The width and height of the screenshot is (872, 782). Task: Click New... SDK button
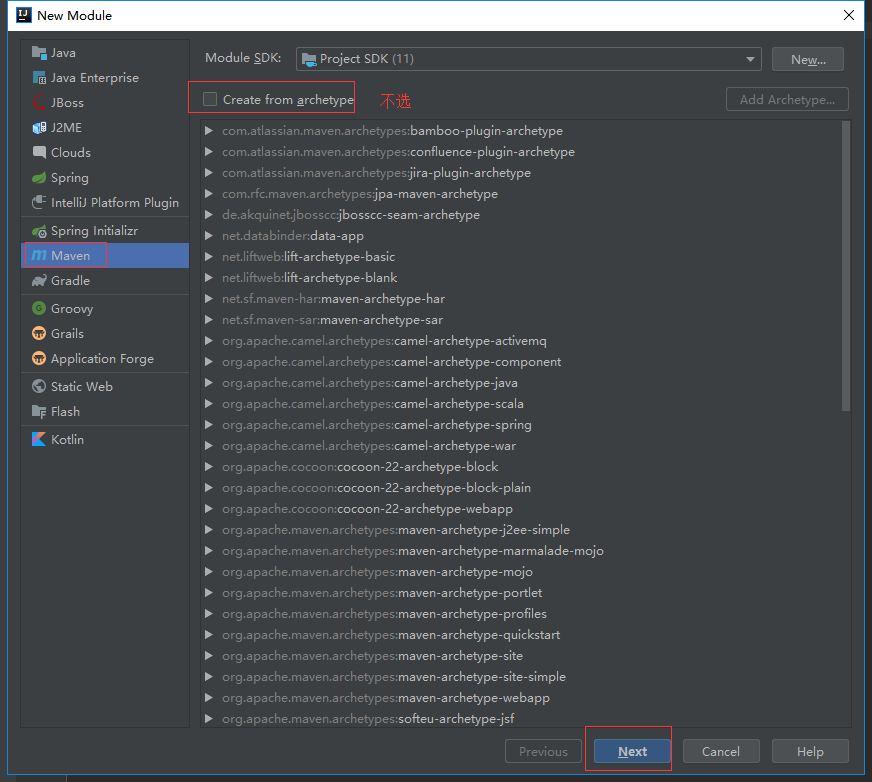808,60
